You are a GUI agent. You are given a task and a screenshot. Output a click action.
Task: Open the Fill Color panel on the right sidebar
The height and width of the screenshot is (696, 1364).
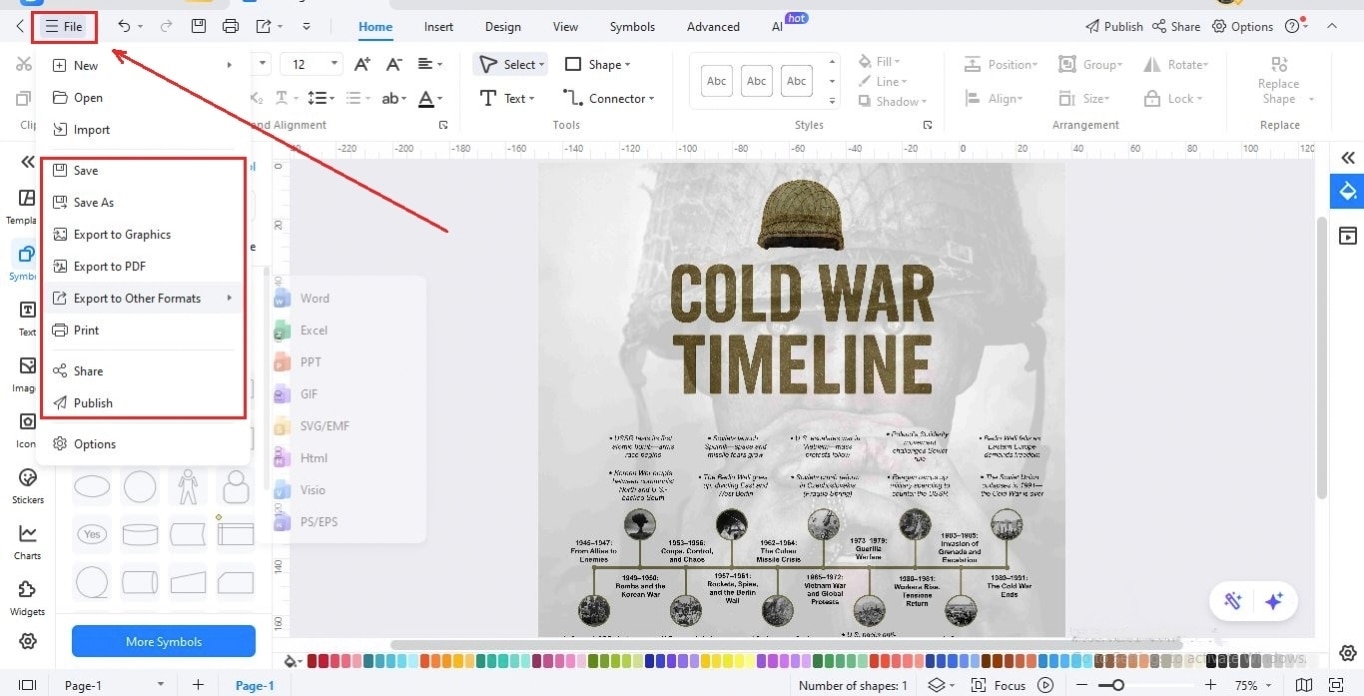click(1347, 191)
